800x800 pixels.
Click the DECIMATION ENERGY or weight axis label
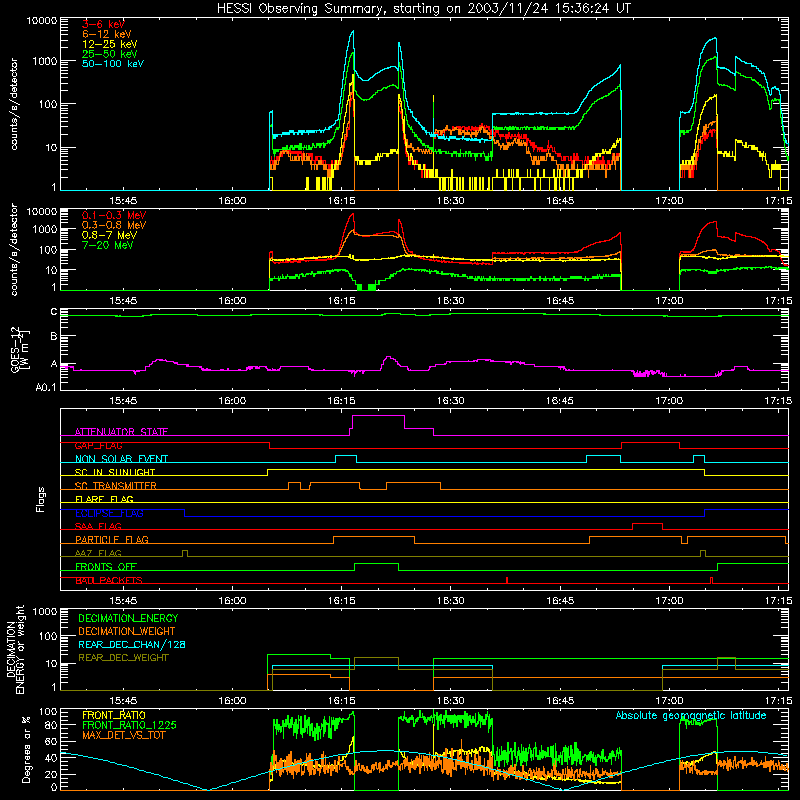(x=15, y=649)
